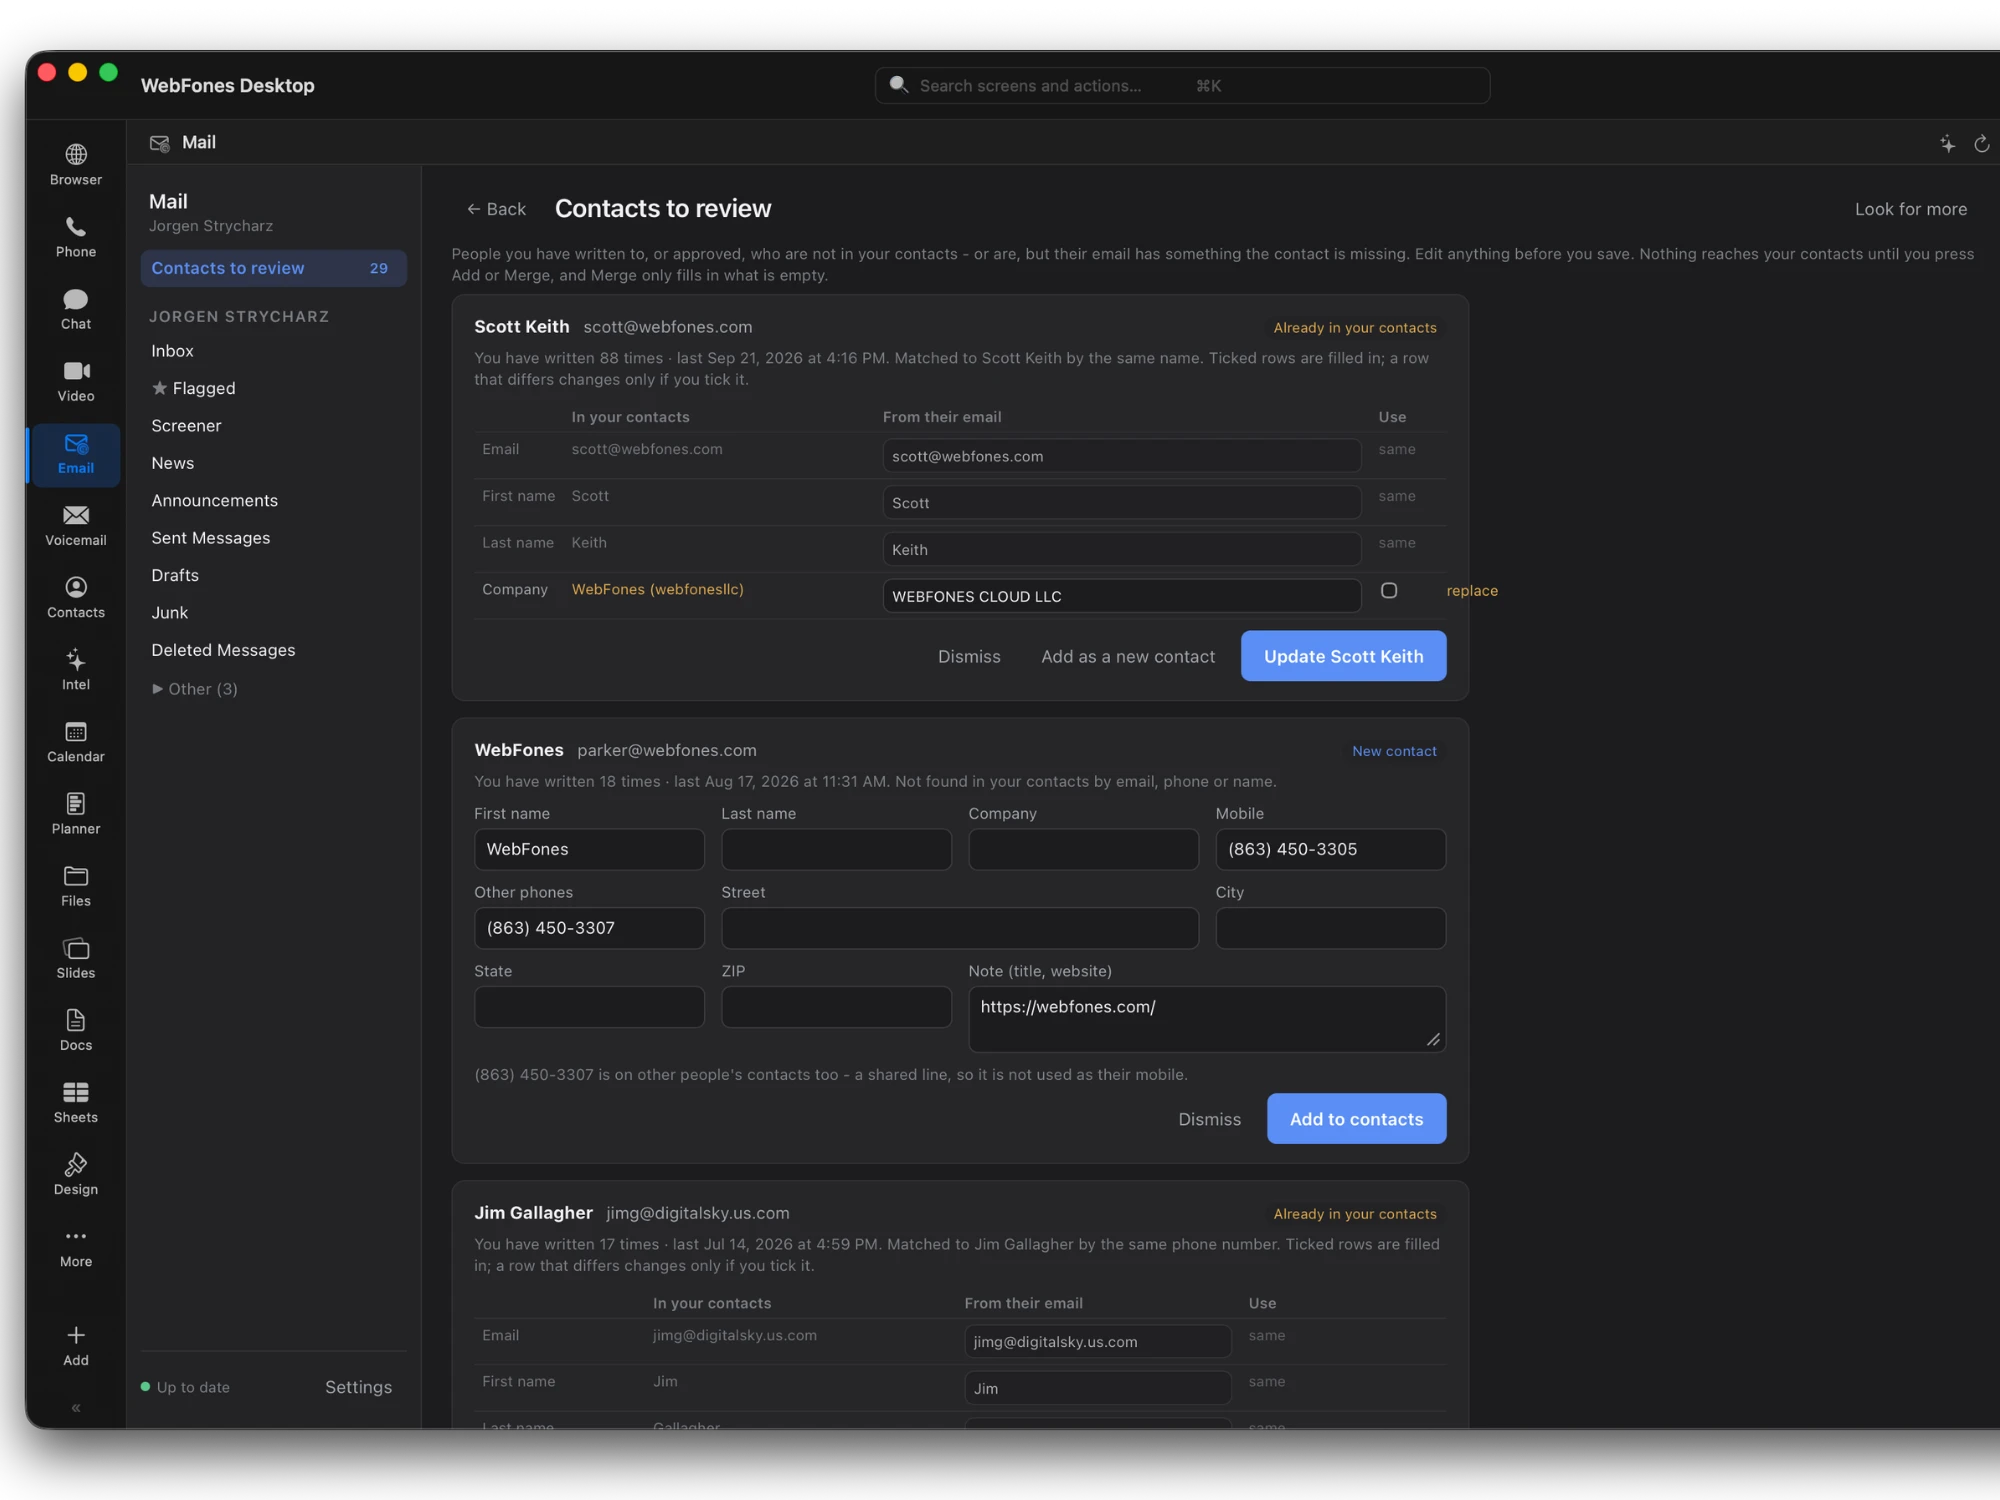2000x1500 pixels.
Task: Expand the Other (3) folder group
Action: coord(194,689)
